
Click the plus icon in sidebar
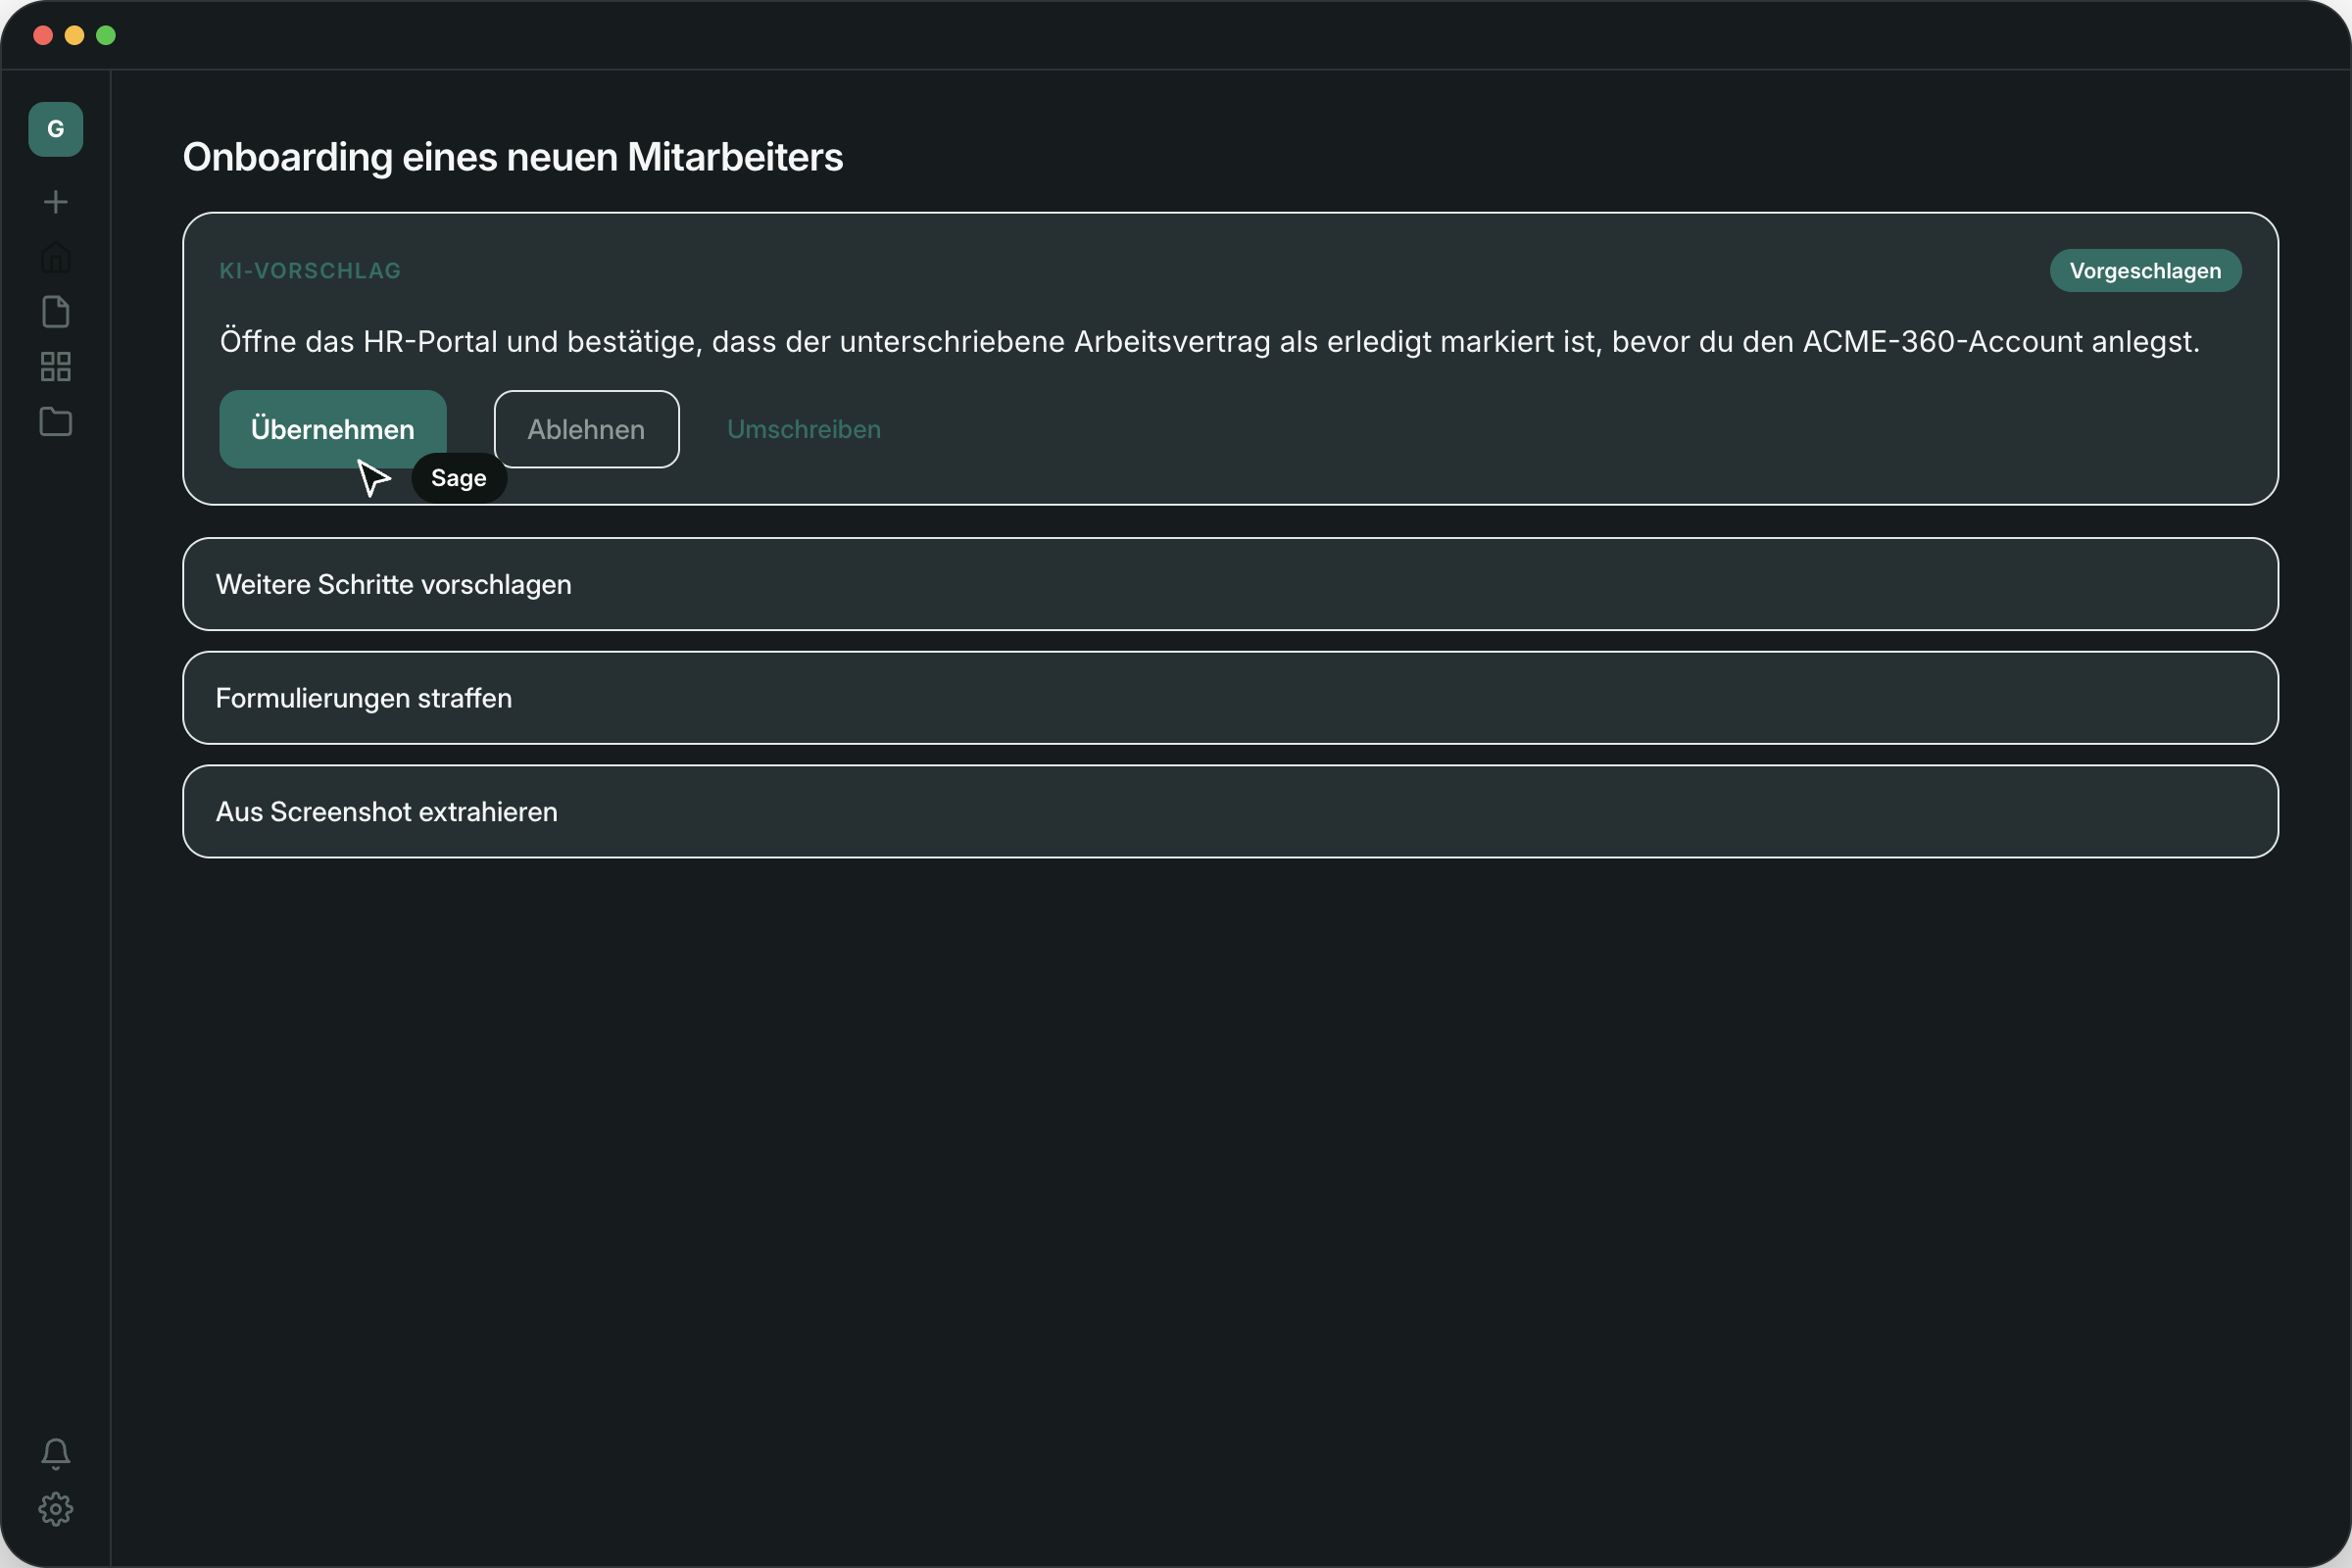click(55, 203)
